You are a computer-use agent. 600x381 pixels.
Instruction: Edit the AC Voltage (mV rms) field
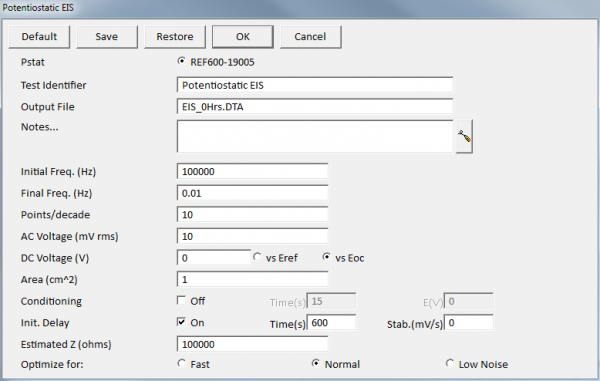pyautogui.click(x=253, y=236)
